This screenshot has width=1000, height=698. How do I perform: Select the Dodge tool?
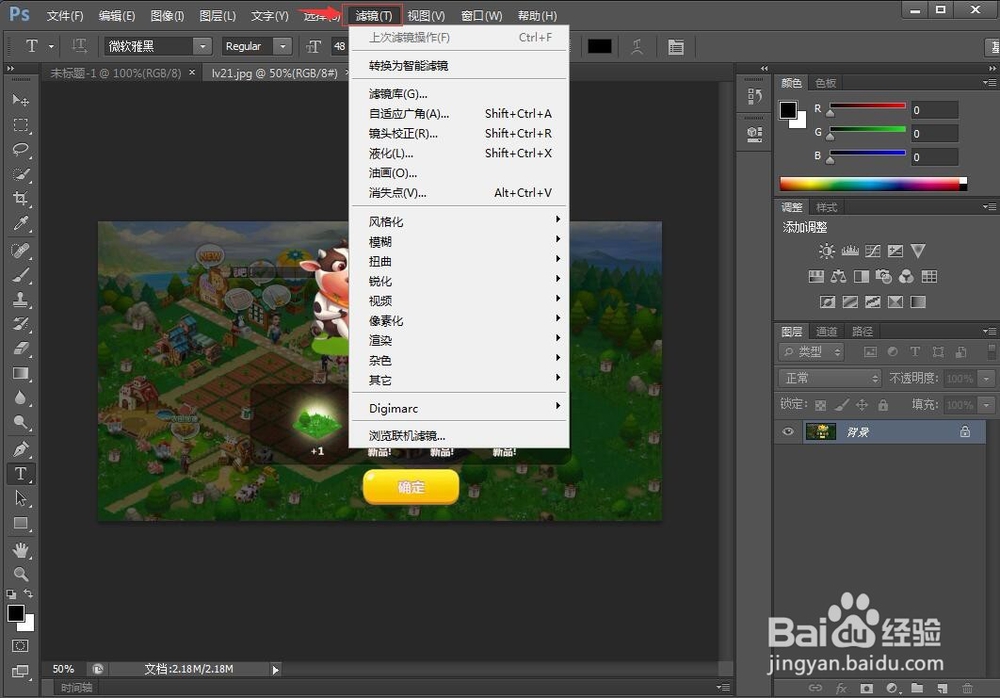pos(20,422)
